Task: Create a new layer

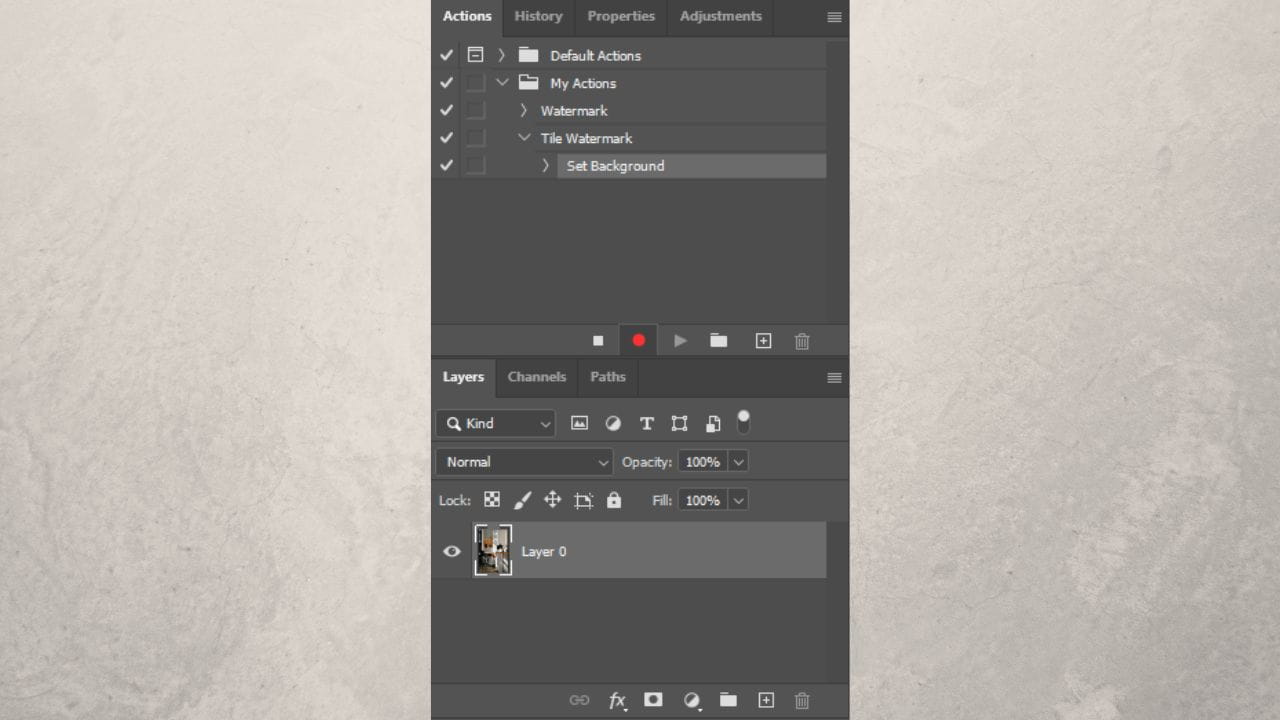Action: tap(766, 700)
